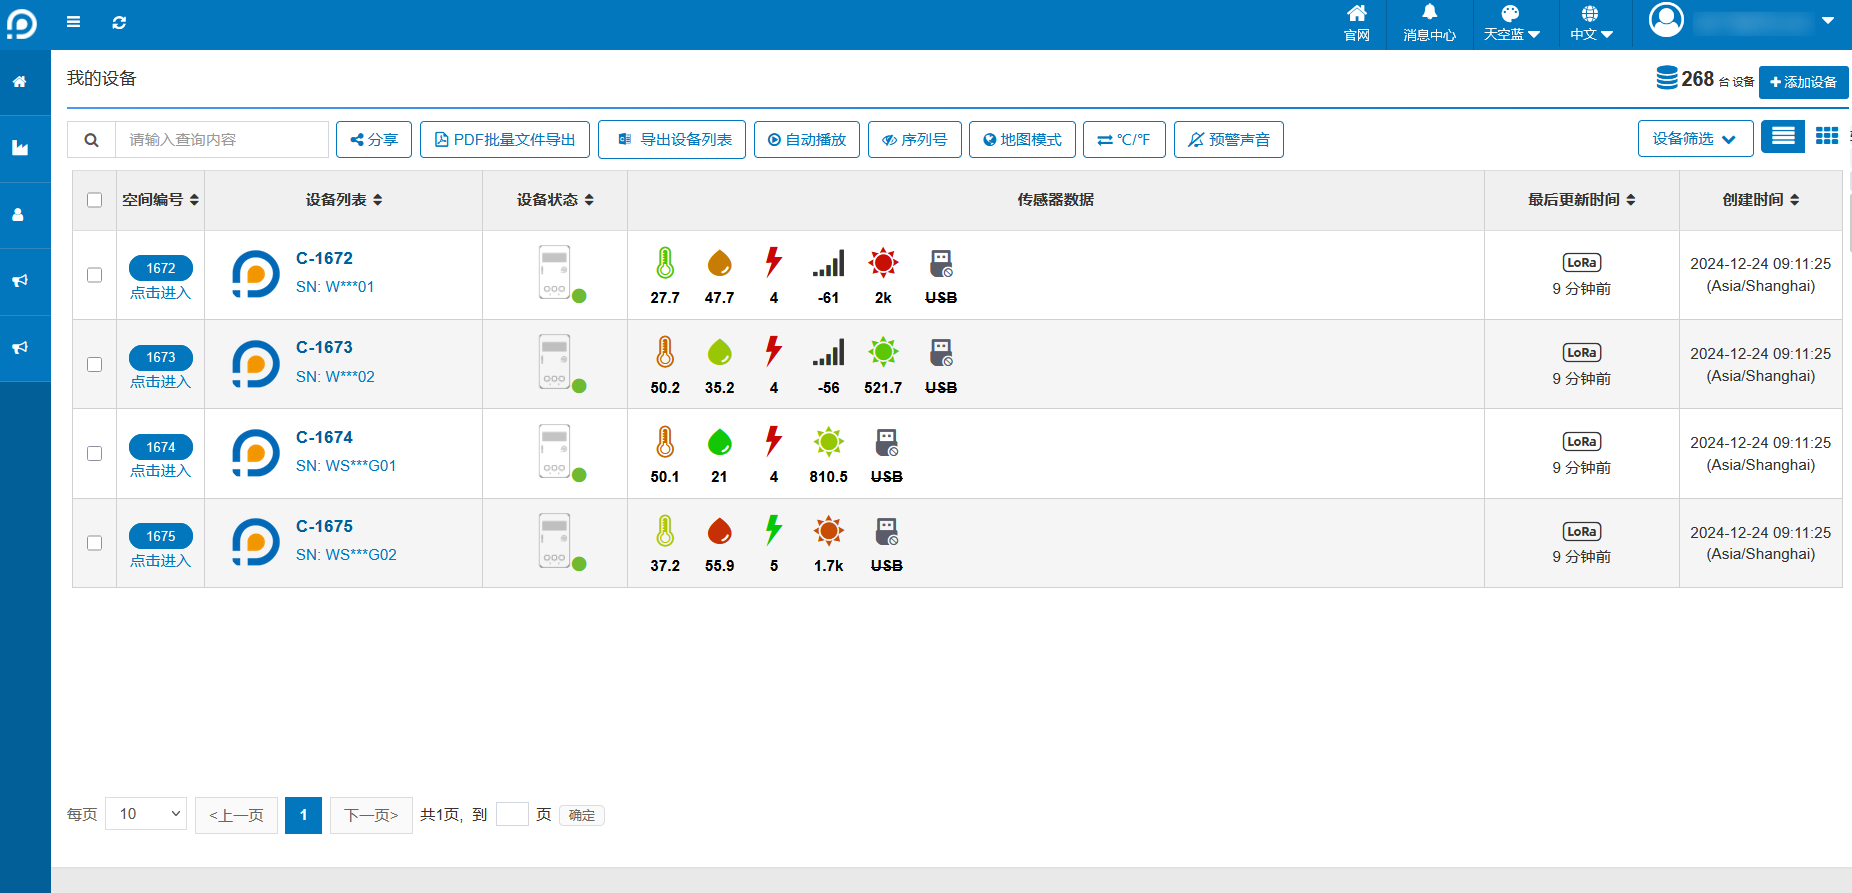Sort by 设备列表 column header

coord(343,200)
